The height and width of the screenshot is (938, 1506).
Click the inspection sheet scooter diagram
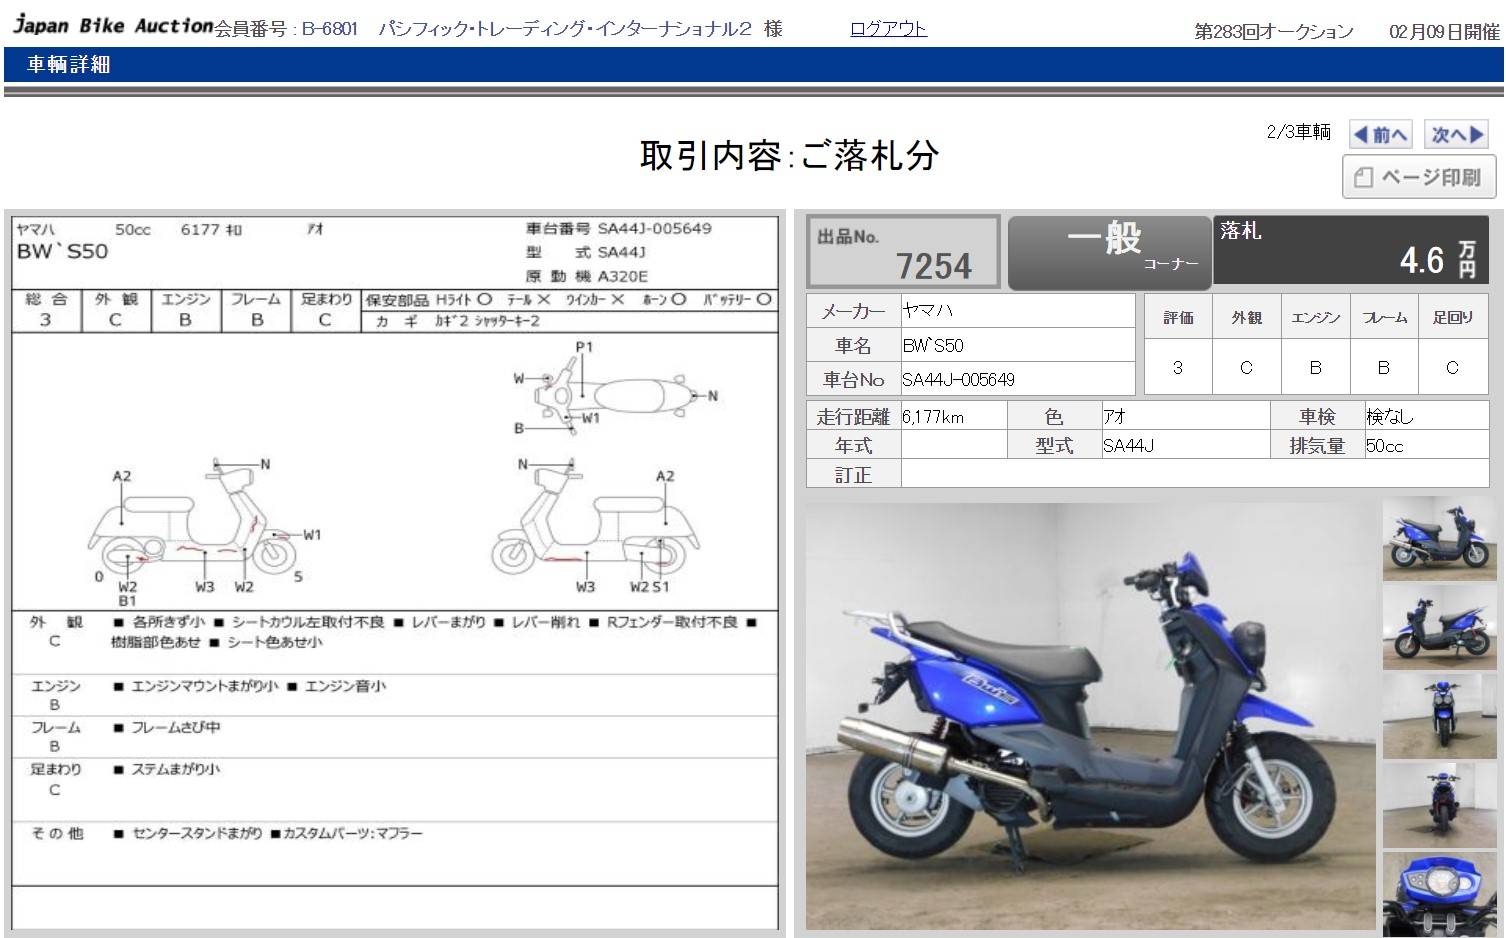pyautogui.click(x=395, y=472)
